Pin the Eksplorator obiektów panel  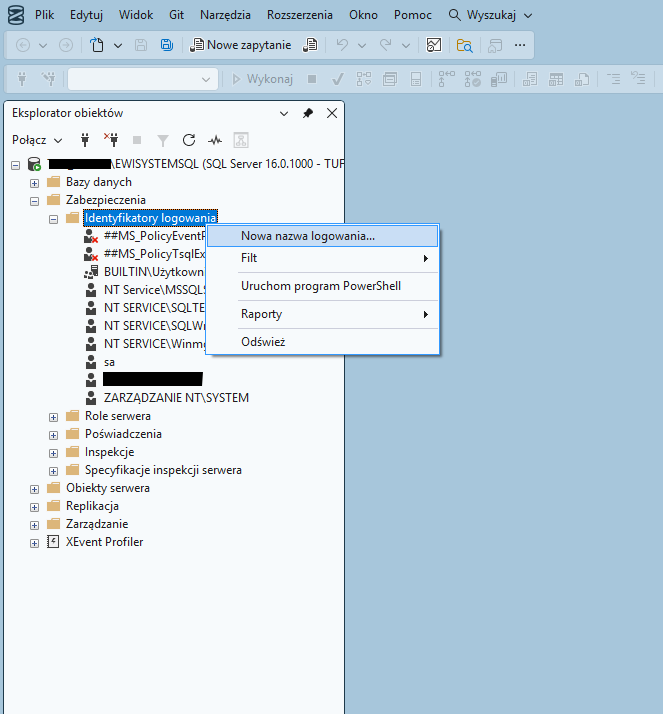[x=308, y=113]
